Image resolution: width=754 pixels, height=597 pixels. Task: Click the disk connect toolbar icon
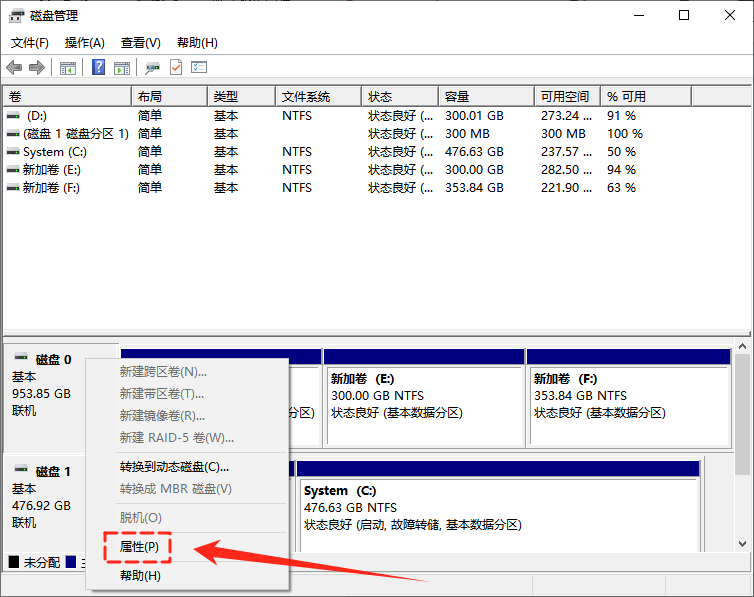(152, 68)
